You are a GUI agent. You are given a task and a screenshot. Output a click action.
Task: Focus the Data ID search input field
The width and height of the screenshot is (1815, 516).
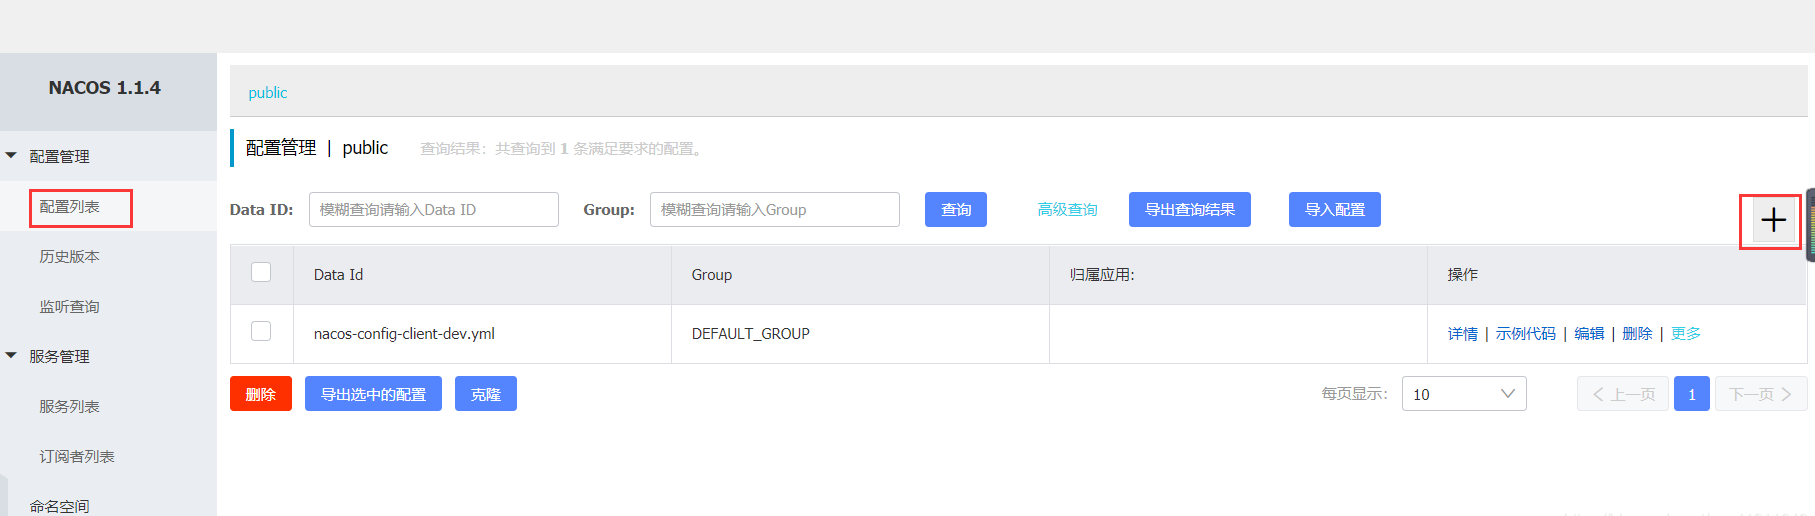click(433, 210)
